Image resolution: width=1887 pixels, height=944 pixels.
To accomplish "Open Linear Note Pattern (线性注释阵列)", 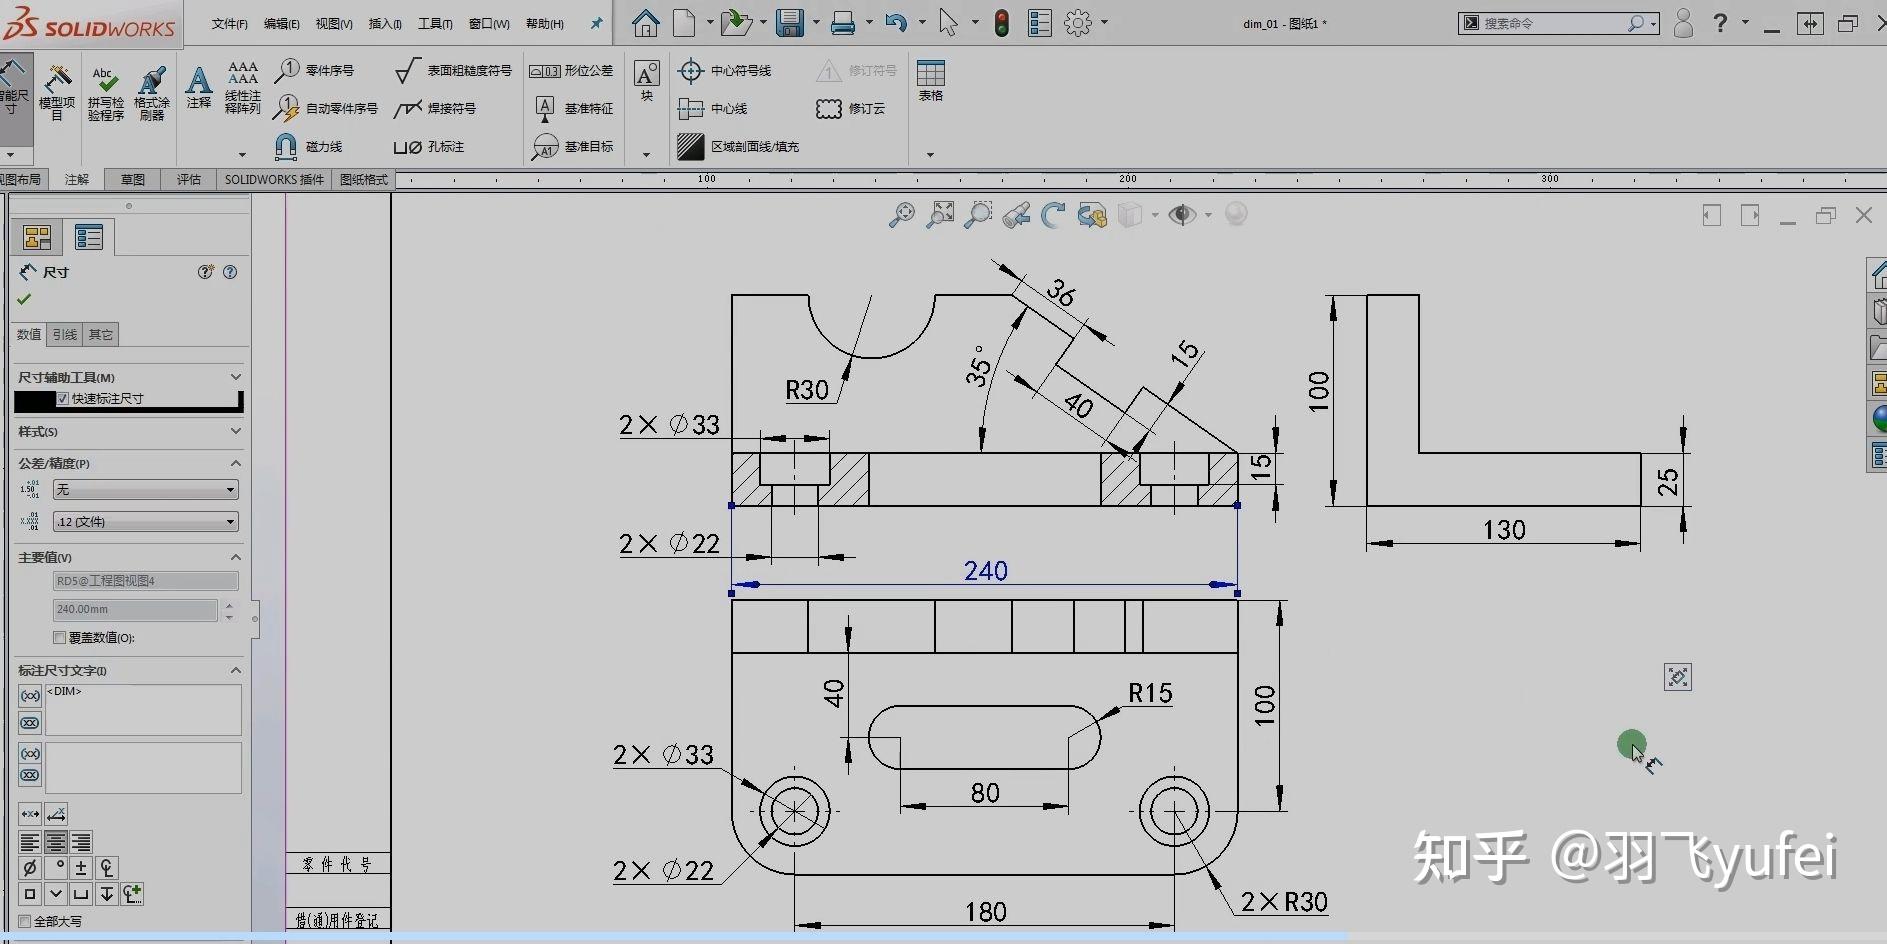I will [x=243, y=88].
